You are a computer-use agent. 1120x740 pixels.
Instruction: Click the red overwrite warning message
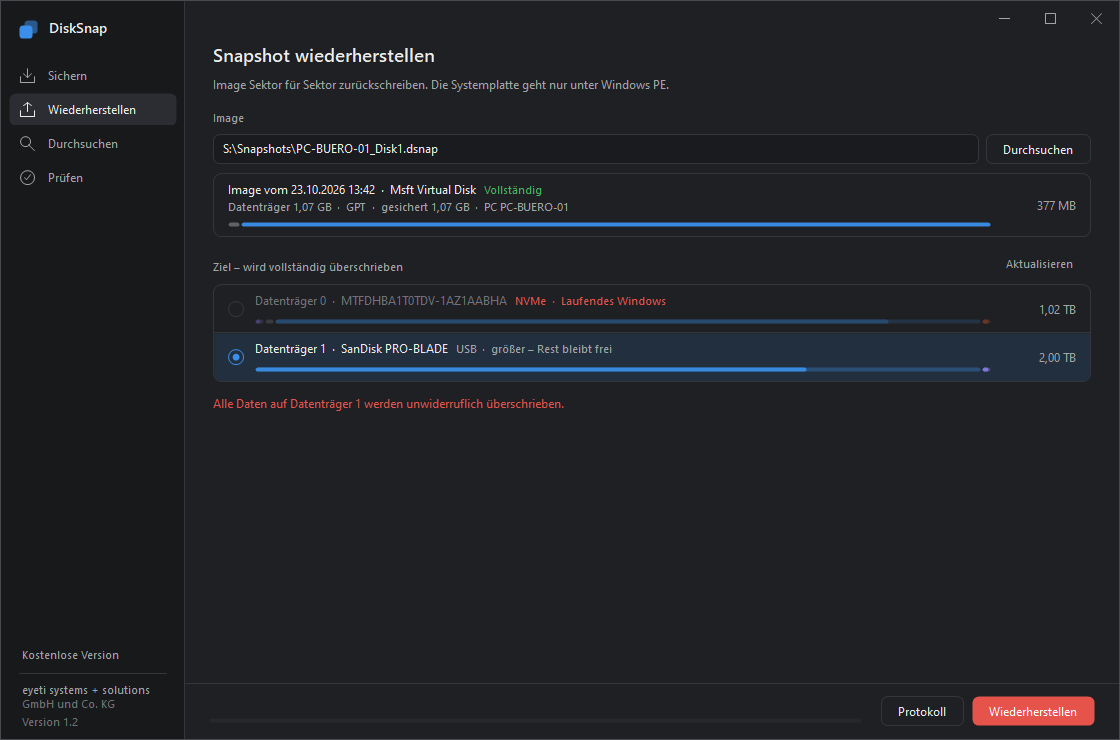click(389, 404)
